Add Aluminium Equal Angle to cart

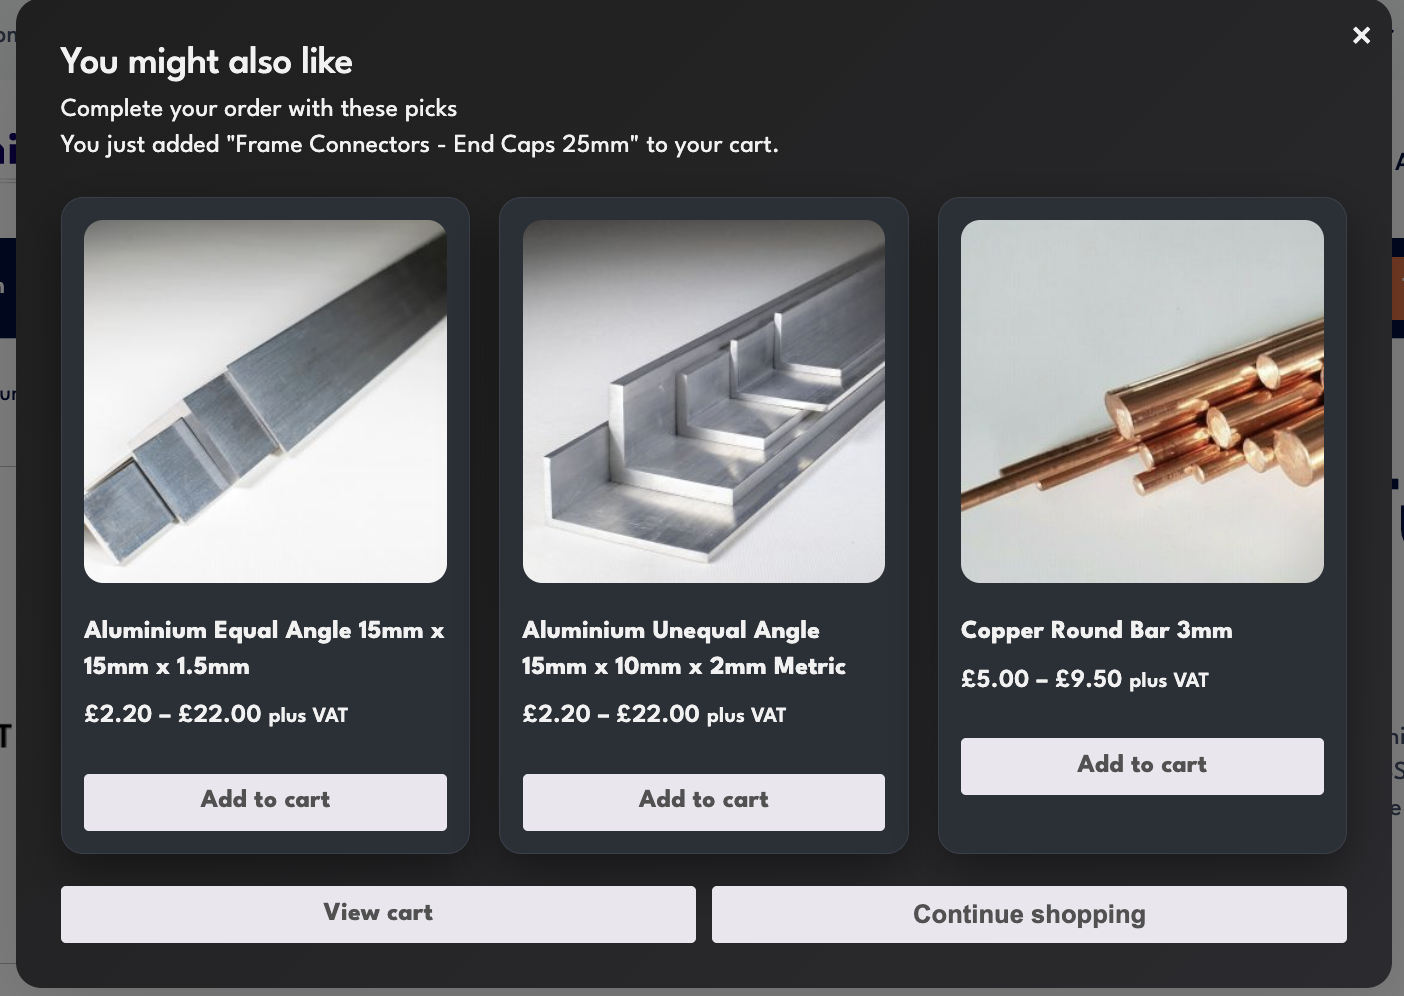pos(265,801)
